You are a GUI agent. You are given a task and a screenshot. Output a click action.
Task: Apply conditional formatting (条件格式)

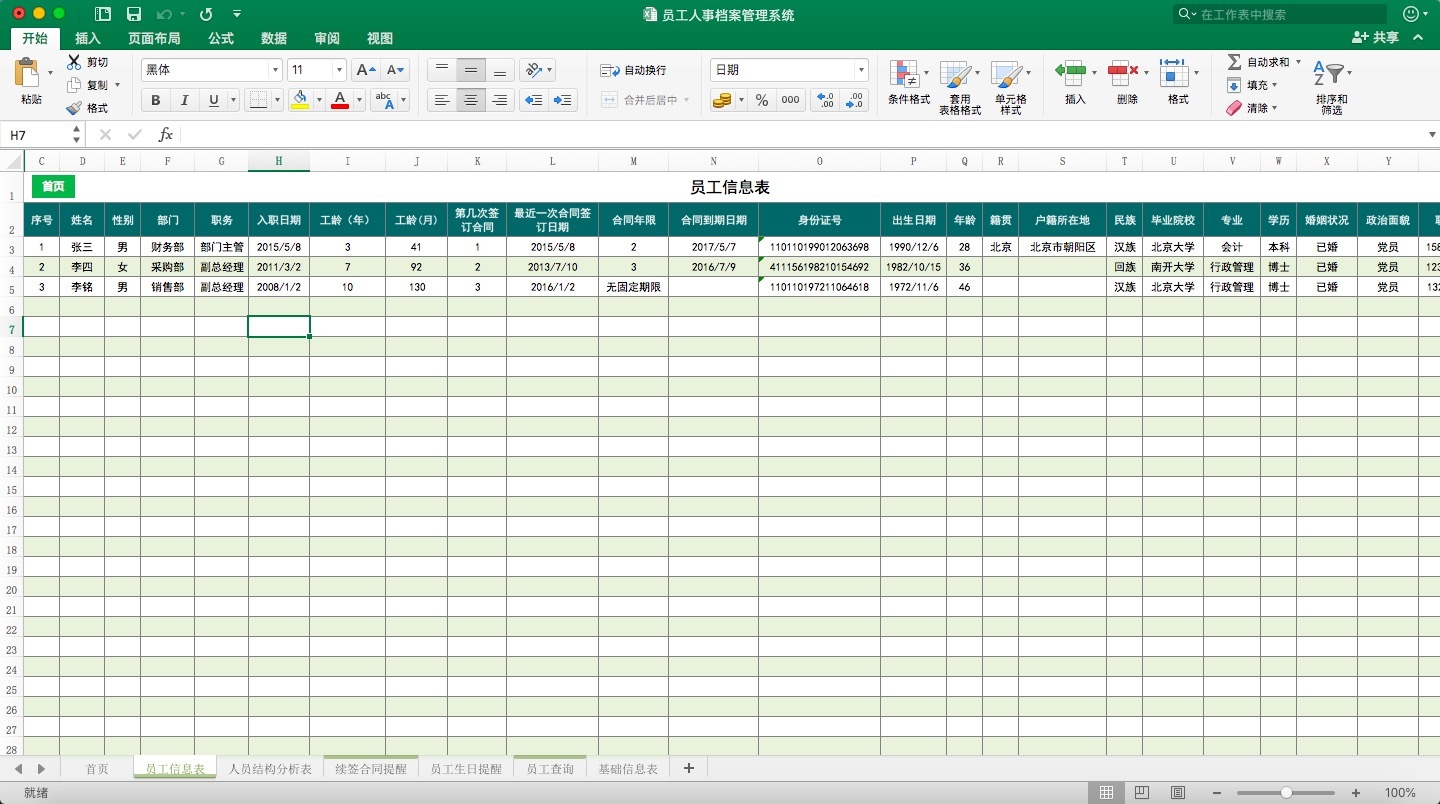908,85
